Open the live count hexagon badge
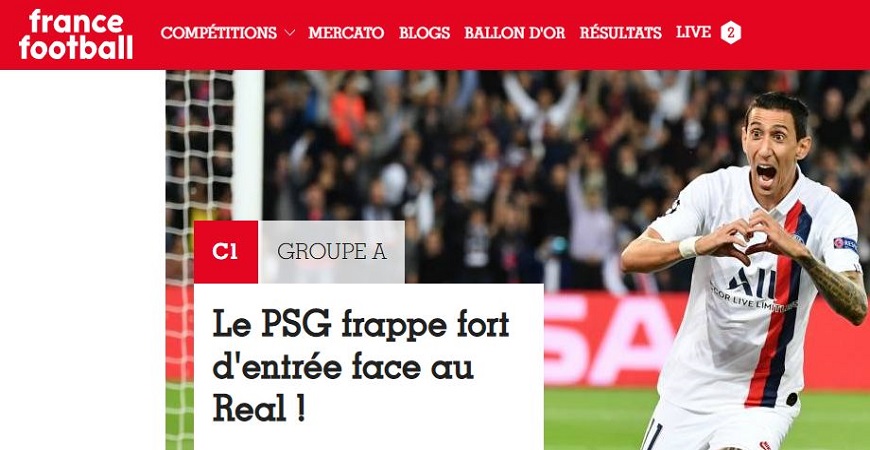870x450 pixels. pos(731,33)
